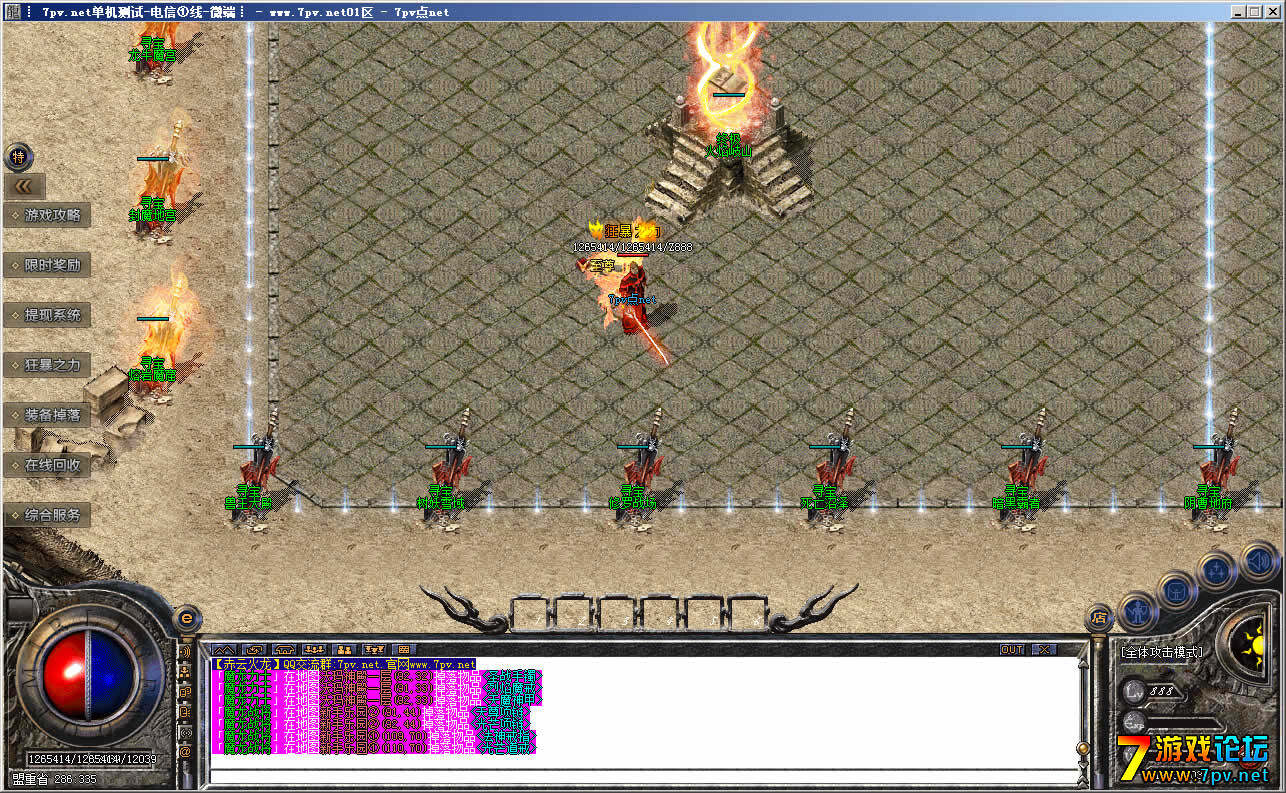Open the bag inventory round icon
Image resolution: width=1286 pixels, height=793 pixels.
1178,590
